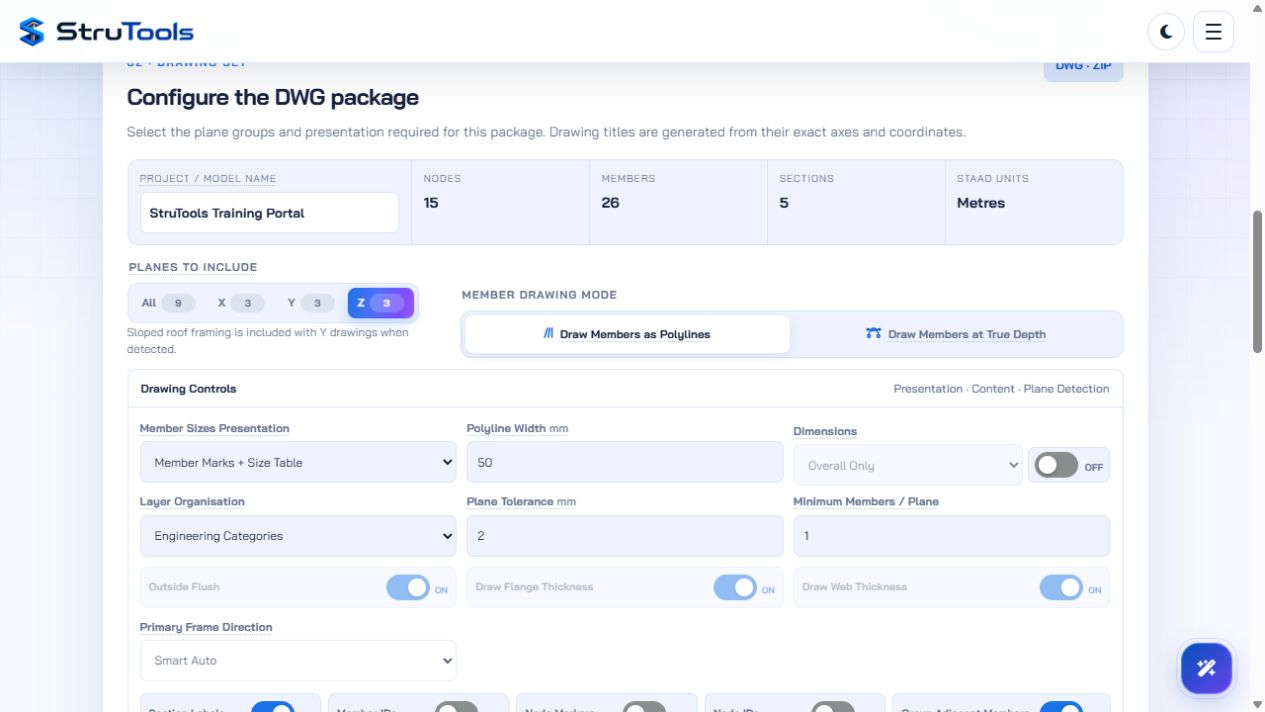Click the page vertical scrollbar
Viewport: 1265px width, 712px height.
pos(1257,282)
